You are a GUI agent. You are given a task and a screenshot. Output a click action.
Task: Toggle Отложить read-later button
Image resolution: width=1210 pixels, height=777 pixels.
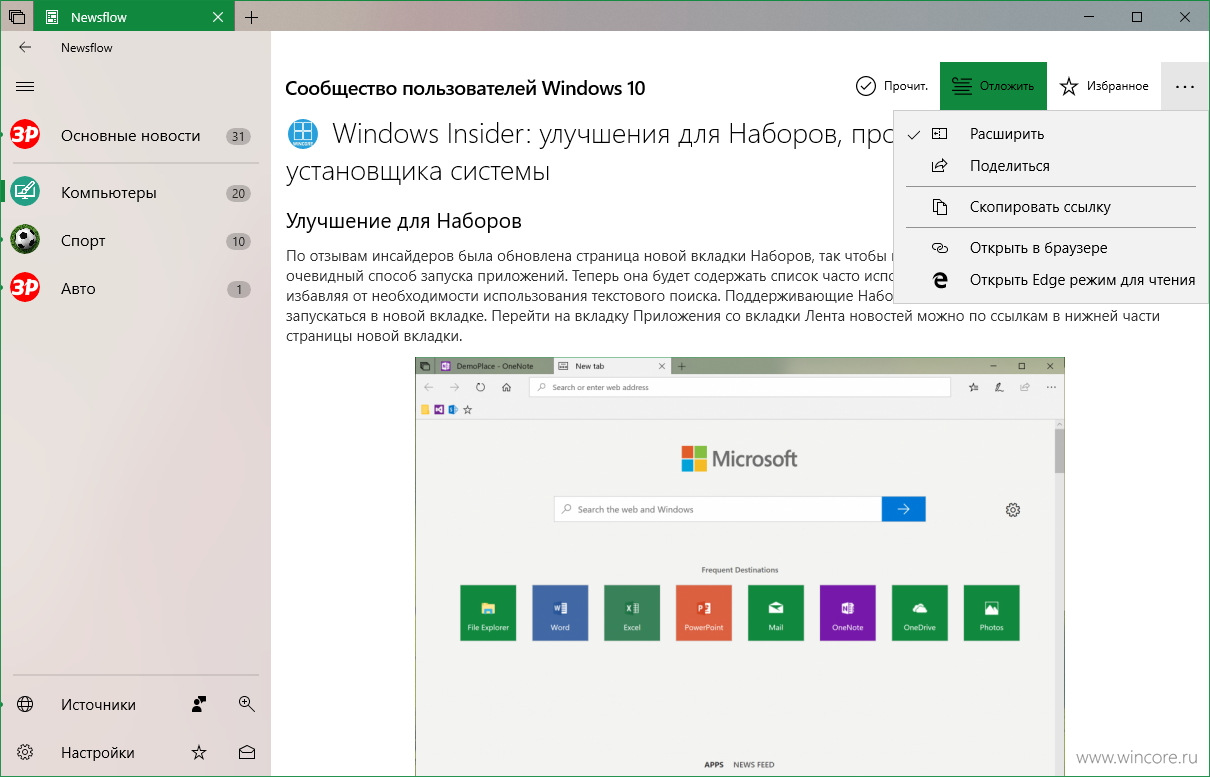(993, 86)
